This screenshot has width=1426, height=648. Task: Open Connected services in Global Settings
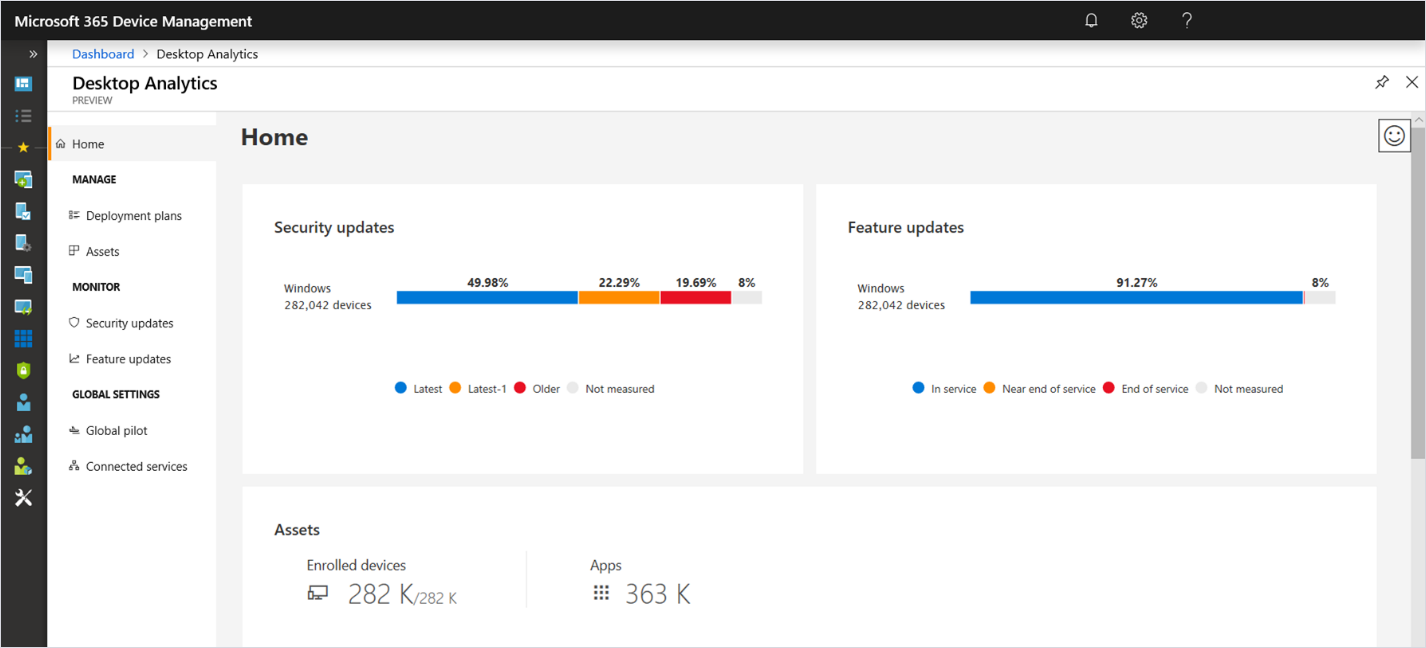point(136,466)
